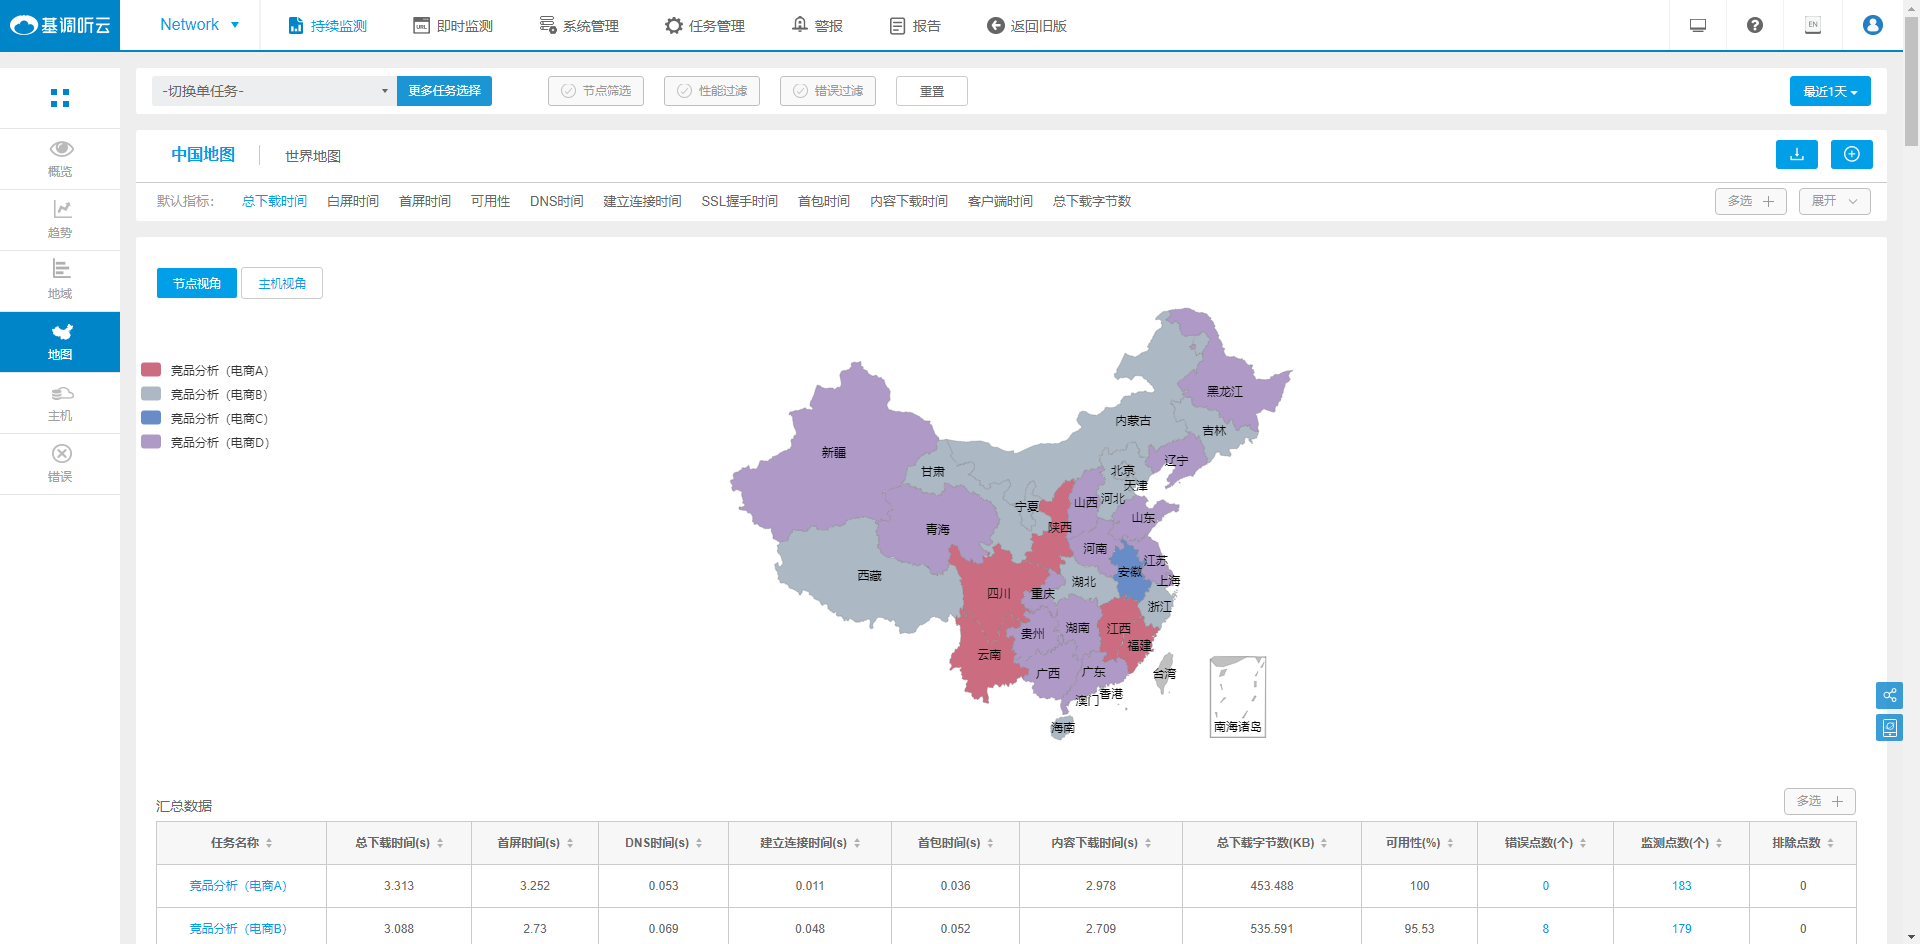Screen dimensions: 1920x944
Task: Expand the 最近1天 time range dropdown
Action: 1829,91
